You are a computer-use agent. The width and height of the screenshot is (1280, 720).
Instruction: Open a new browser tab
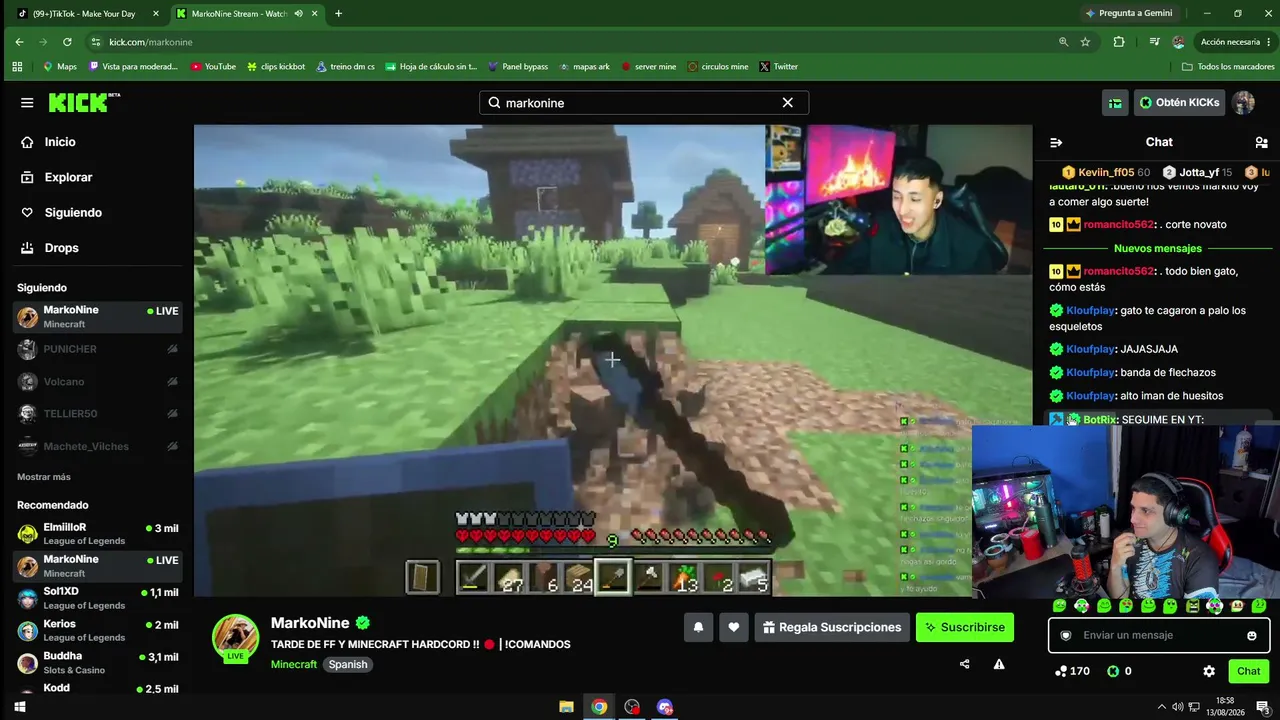coord(338,14)
